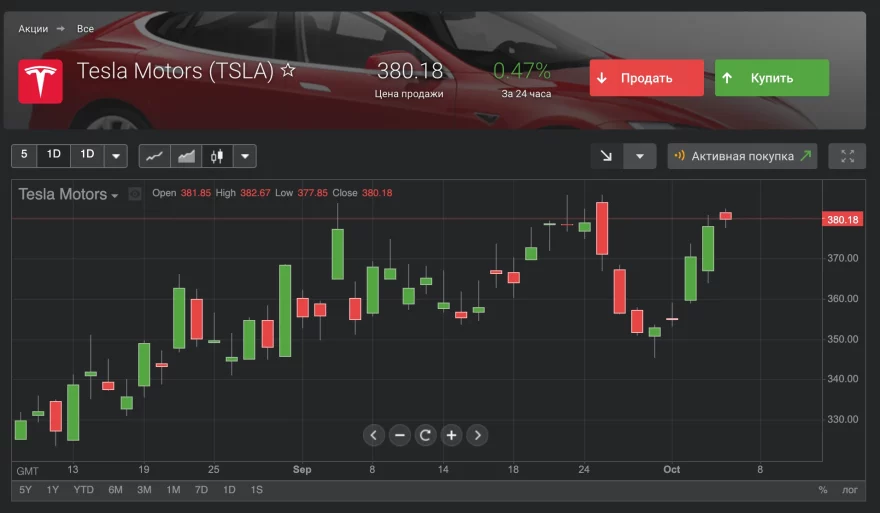Select 3M time range

tap(144, 490)
